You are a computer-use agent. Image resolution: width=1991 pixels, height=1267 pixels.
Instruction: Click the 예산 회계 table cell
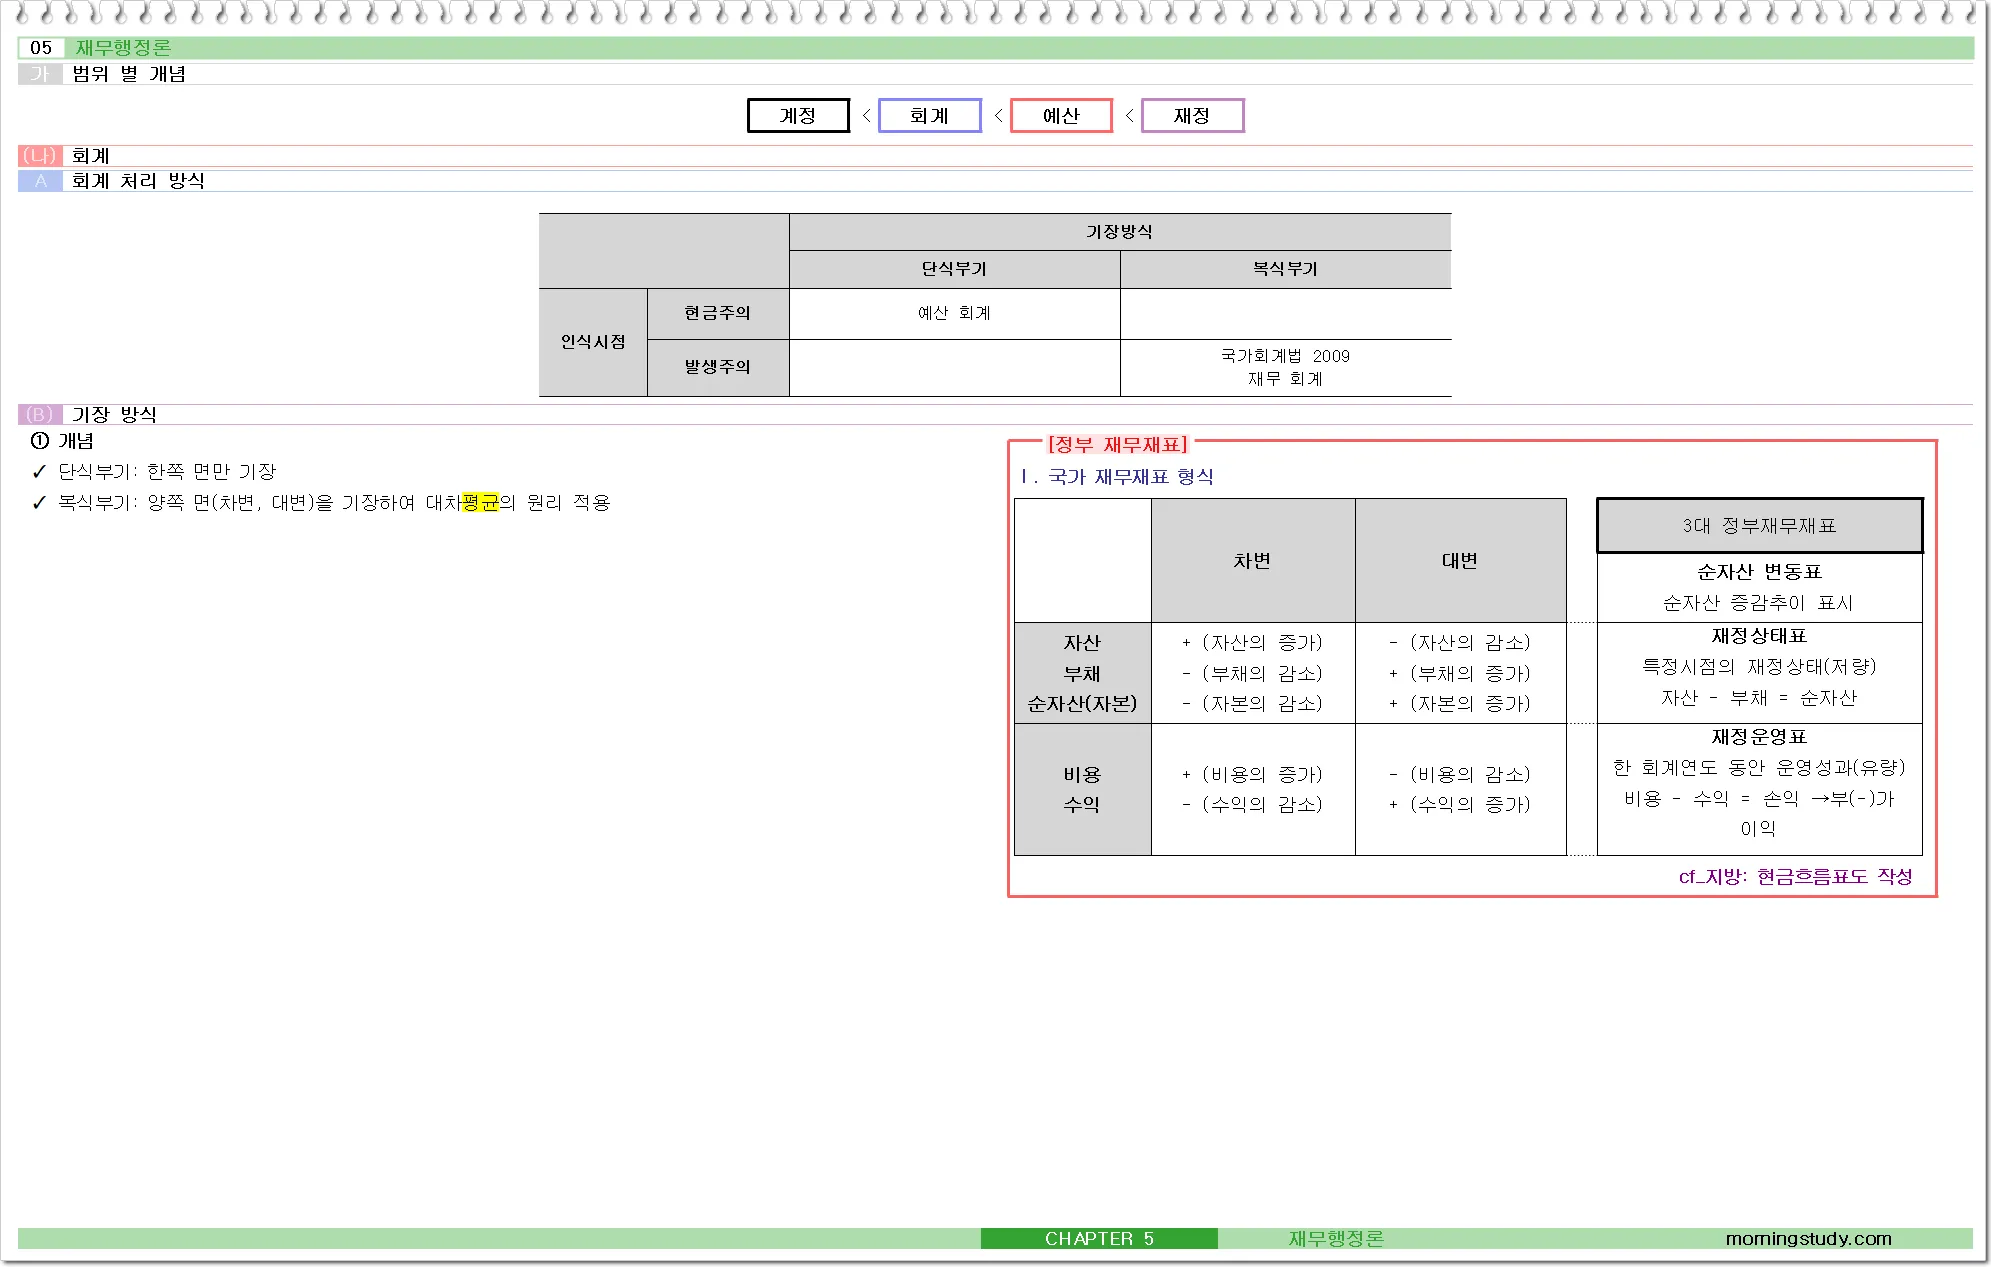pyautogui.click(x=954, y=313)
